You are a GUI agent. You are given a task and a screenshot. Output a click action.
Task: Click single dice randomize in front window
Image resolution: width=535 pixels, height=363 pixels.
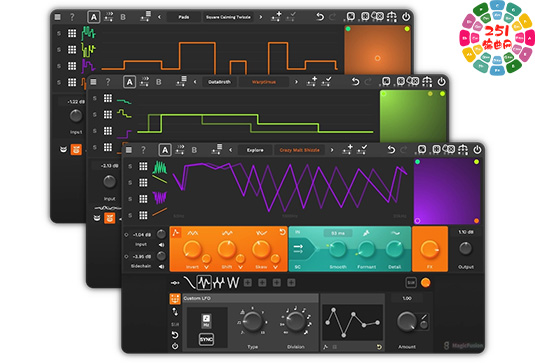(422, 149)
